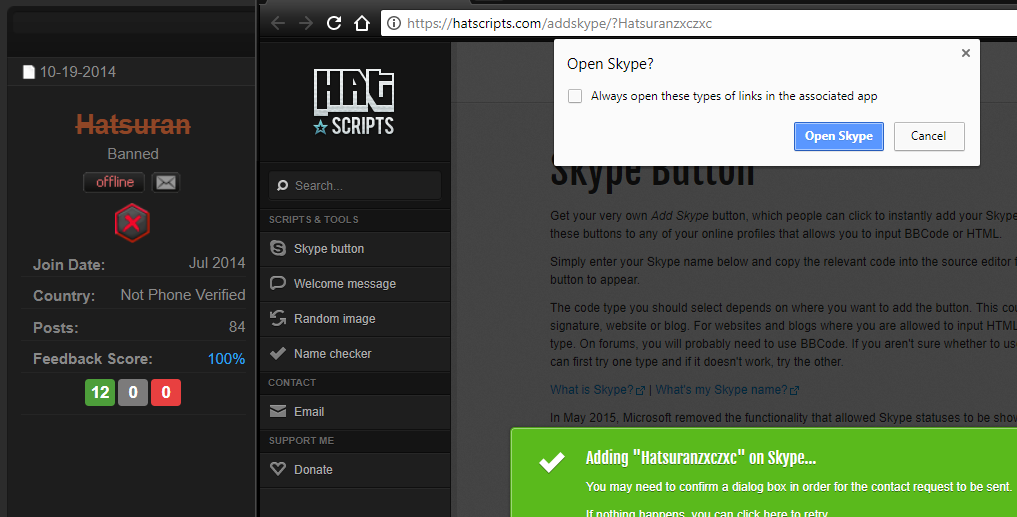Go to browser home page icon
Screen dimensions: 1017x517
click(x=362, y=23)
